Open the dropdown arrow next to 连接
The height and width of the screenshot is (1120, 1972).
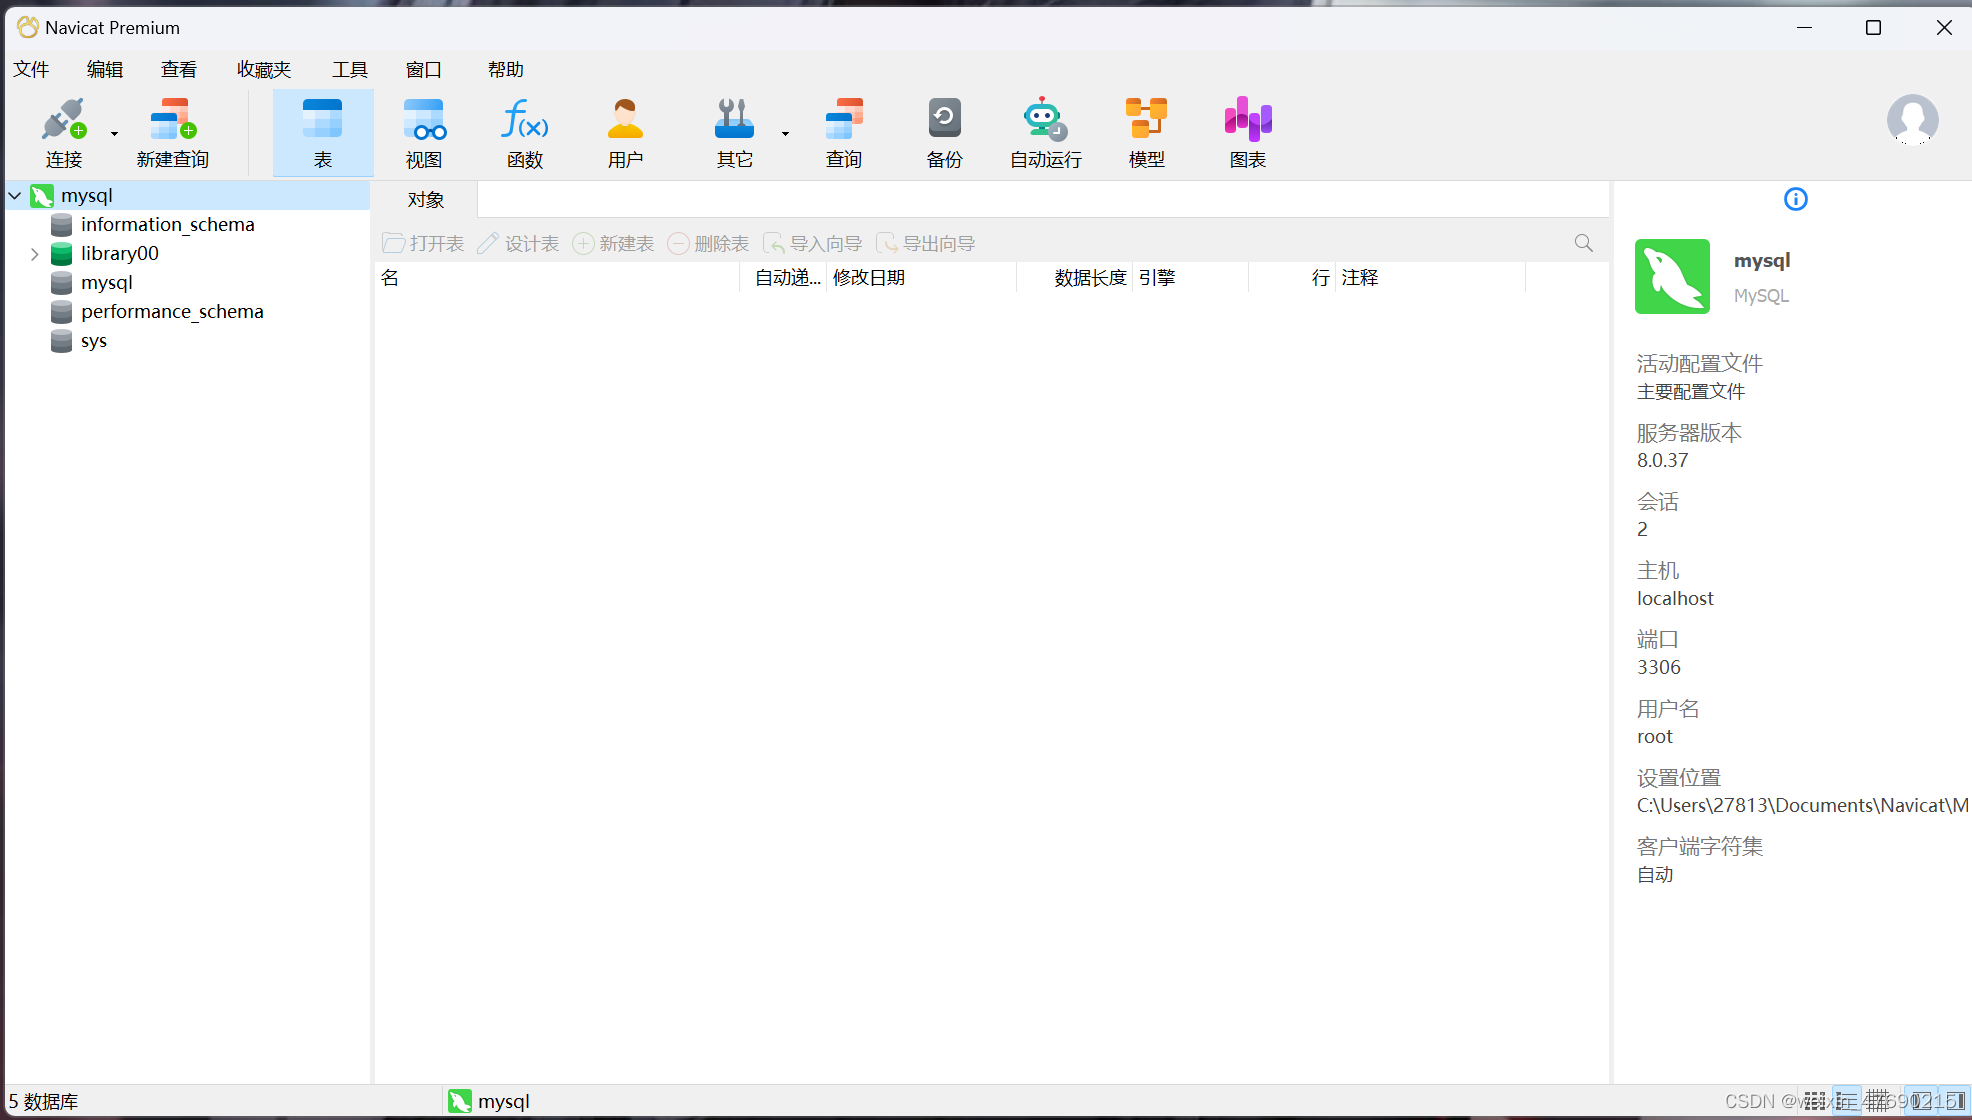(x=114, y=133)
